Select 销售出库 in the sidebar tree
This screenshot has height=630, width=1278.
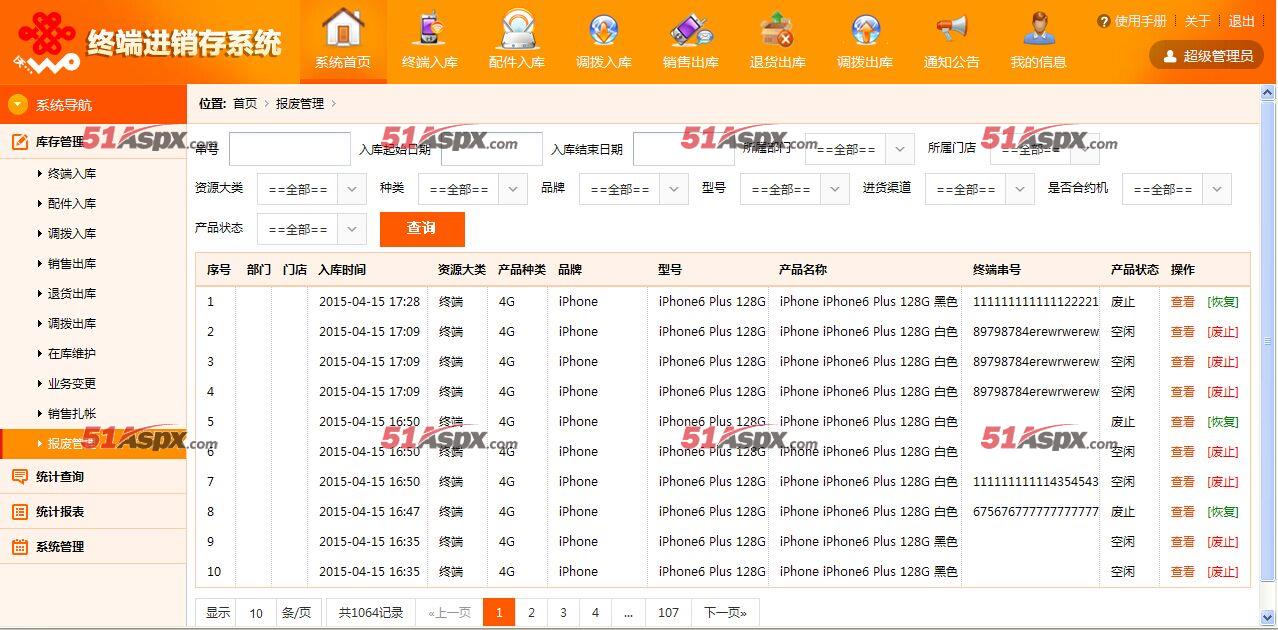click(x=72, y=264)
